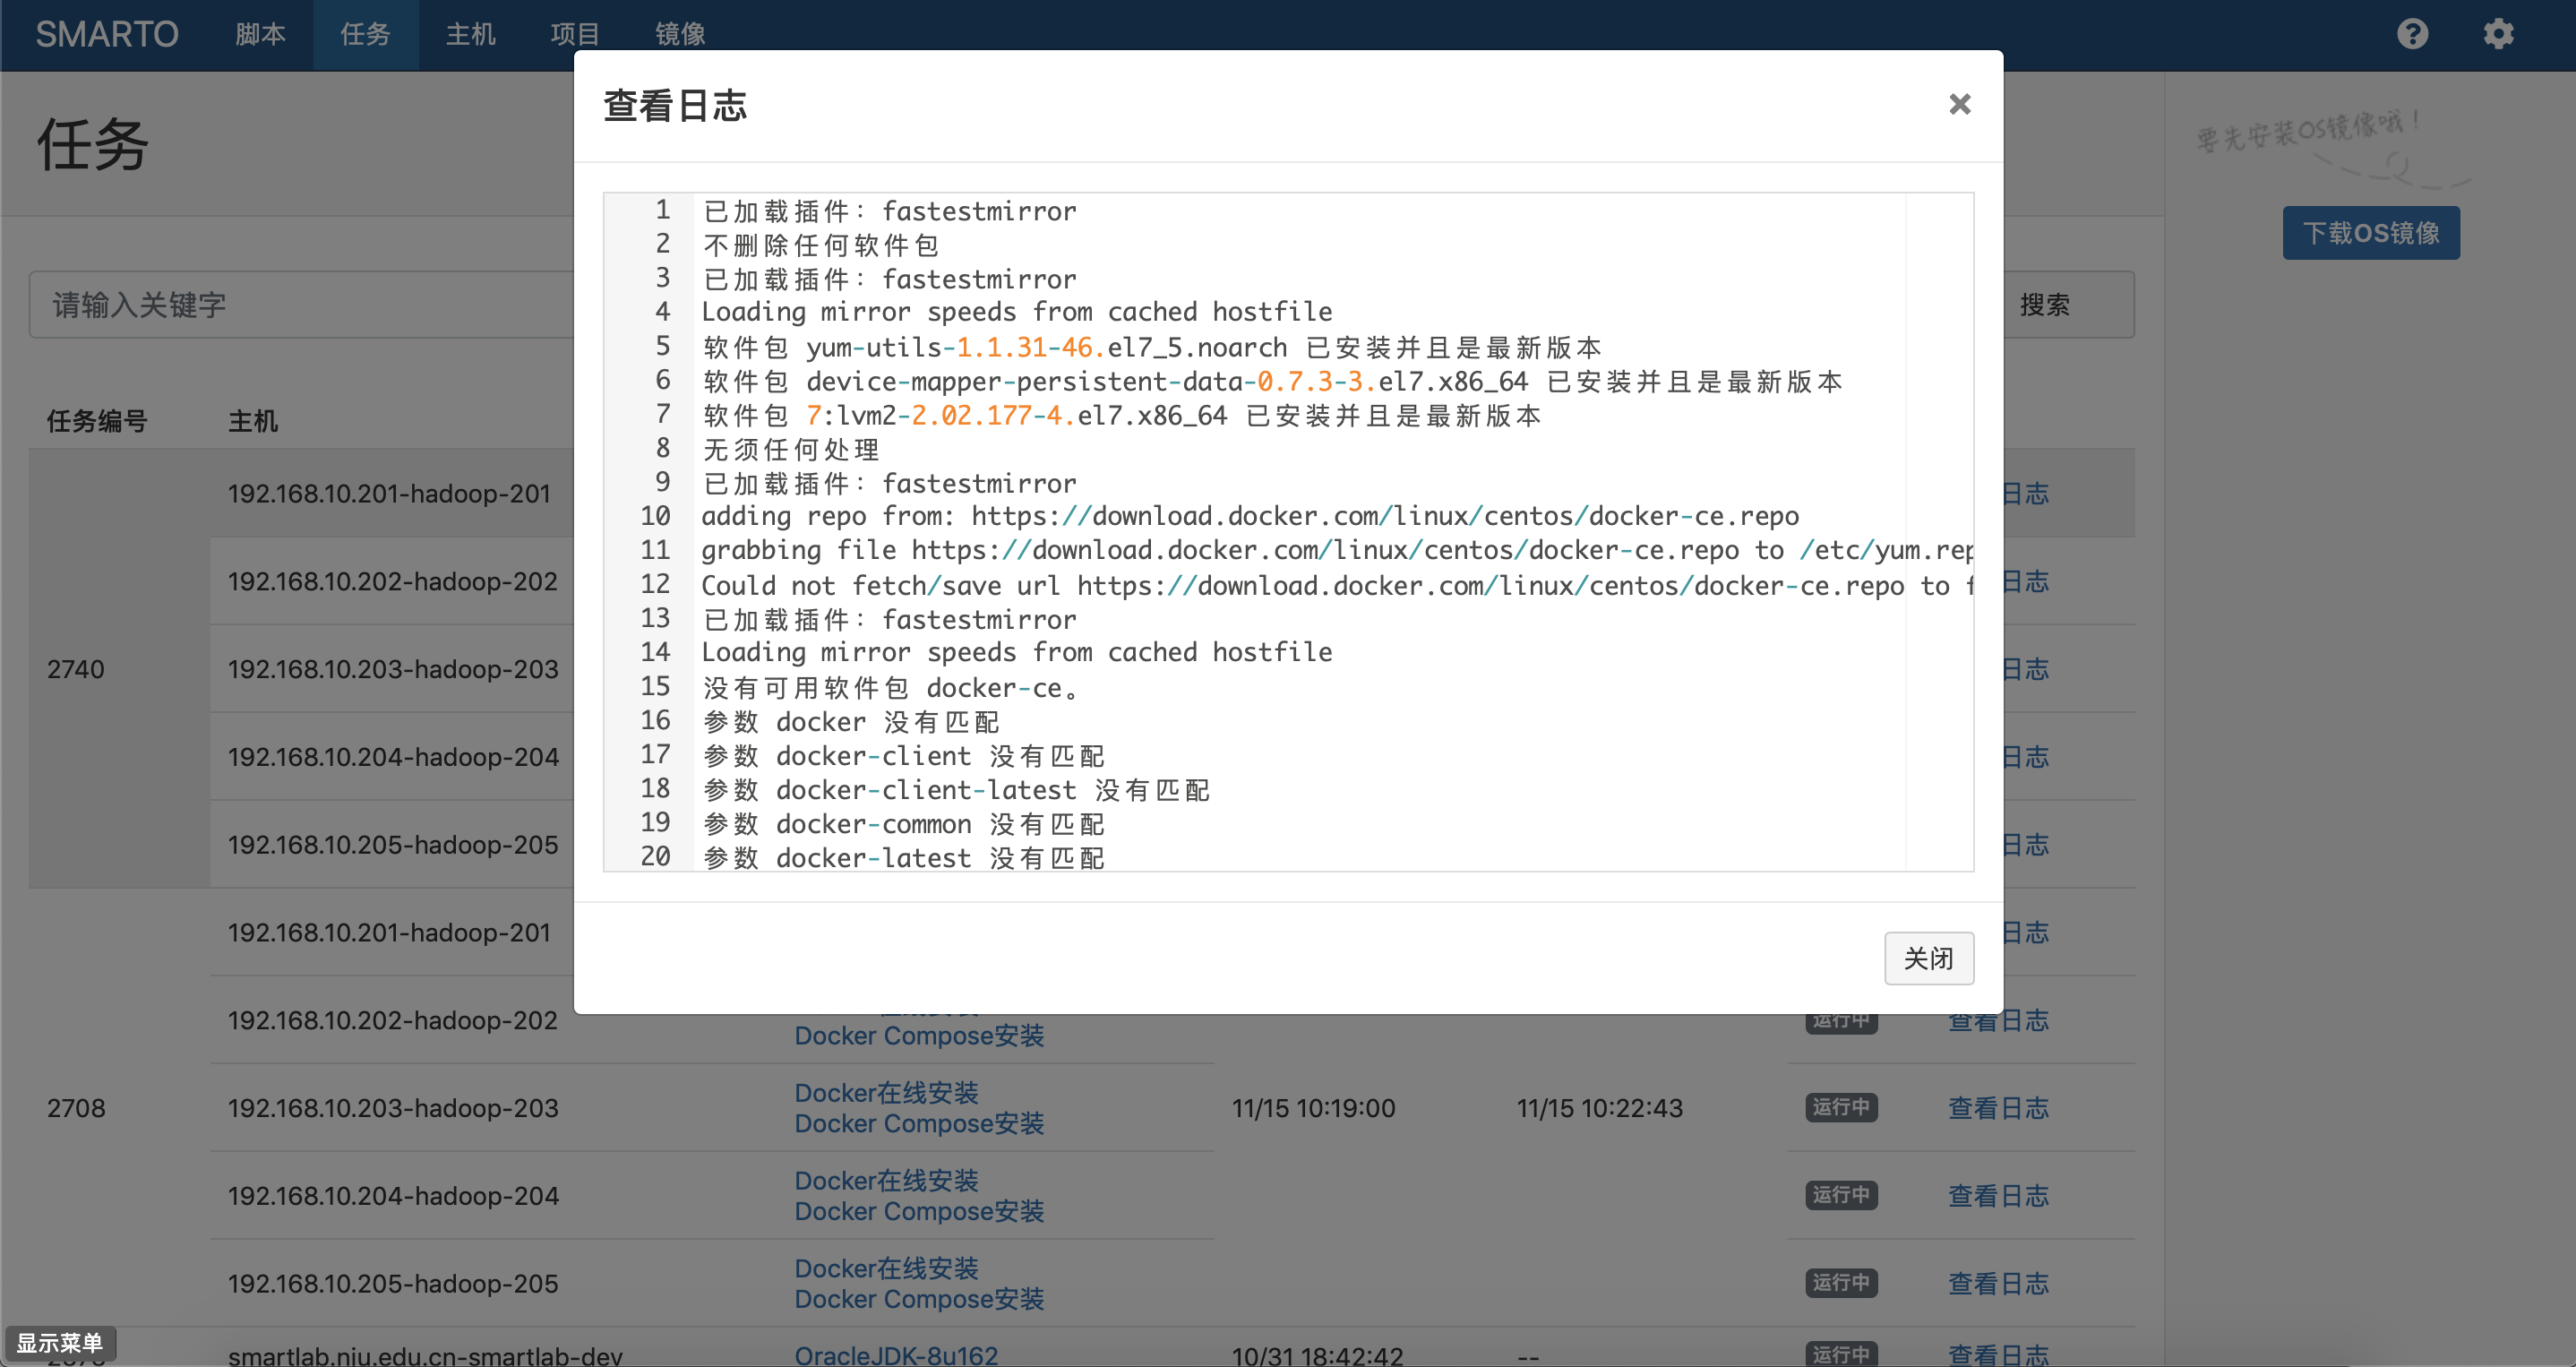Click log line 12 'Could not fetch/save url'
Image resolution: width=2576 pixels, height=1367 pixels.
[1336, 585]
